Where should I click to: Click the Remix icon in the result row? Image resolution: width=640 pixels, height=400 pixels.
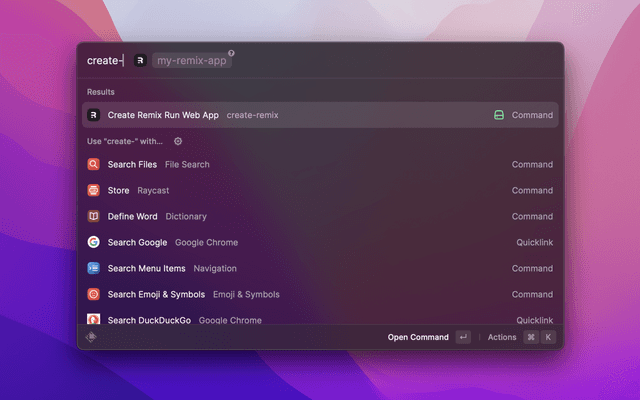93,115
